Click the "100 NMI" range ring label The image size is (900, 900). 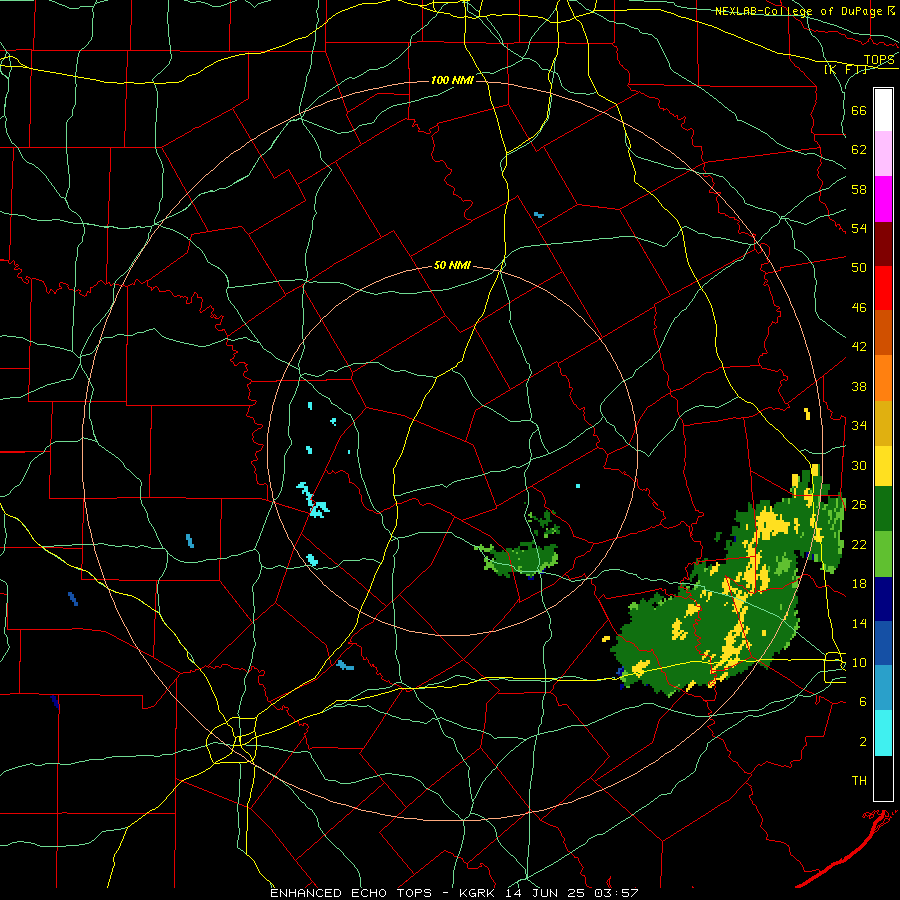tap(452, 80)
